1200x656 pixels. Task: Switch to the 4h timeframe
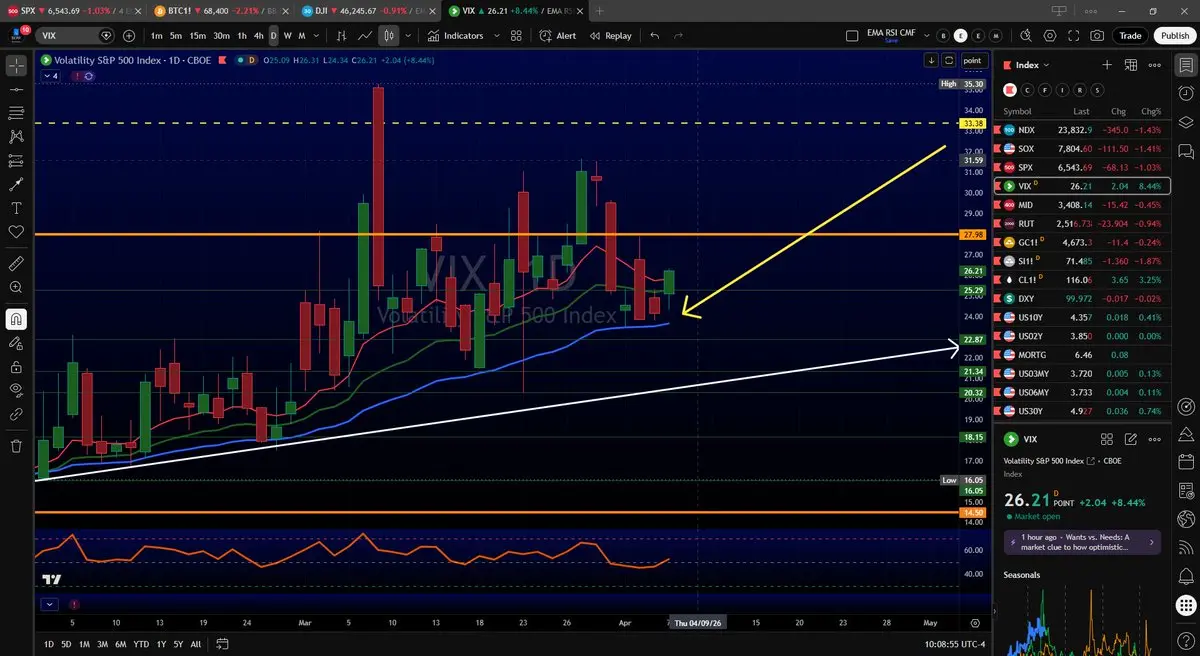tap(259, 36)
